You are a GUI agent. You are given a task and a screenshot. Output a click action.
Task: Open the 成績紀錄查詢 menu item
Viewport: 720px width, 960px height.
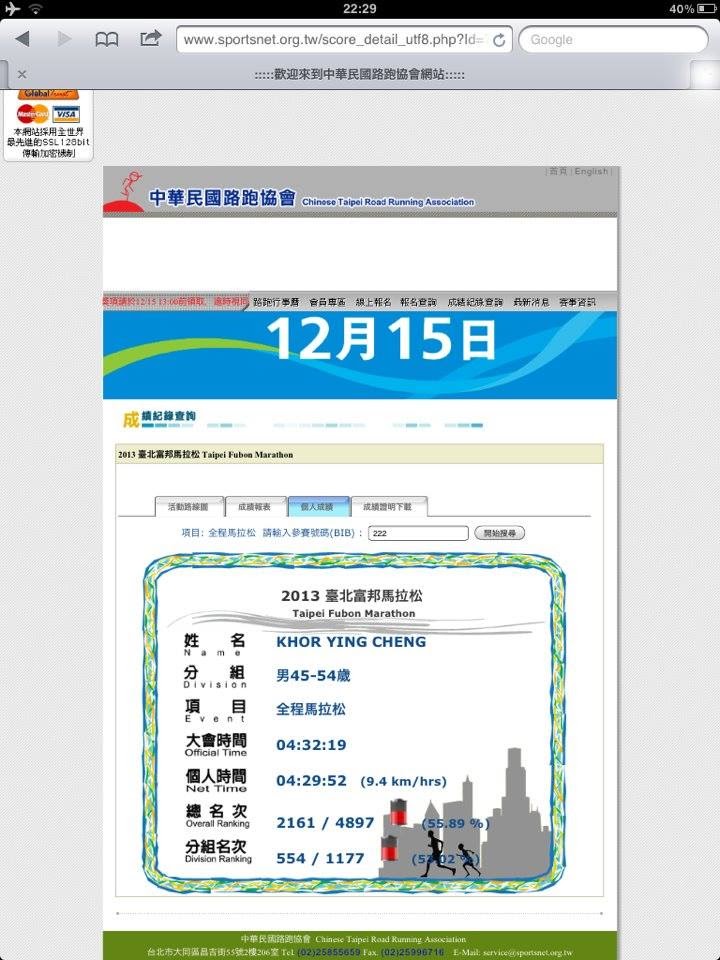pyautogui.click(x=475, y=302)
